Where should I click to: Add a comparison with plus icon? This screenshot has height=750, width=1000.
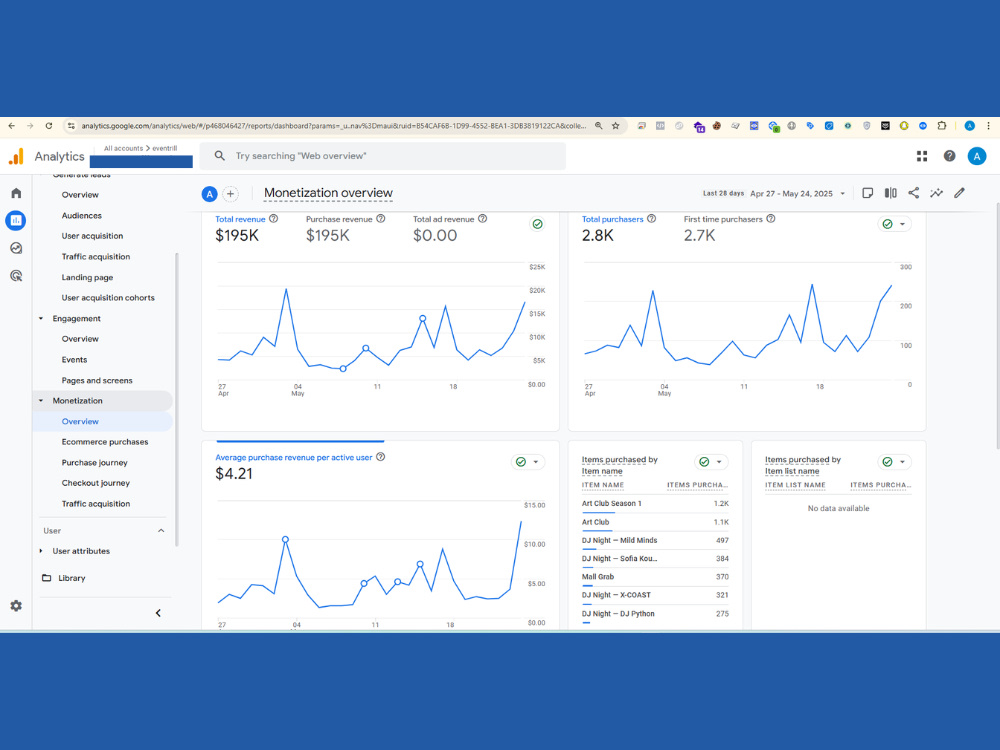point(230,194)
